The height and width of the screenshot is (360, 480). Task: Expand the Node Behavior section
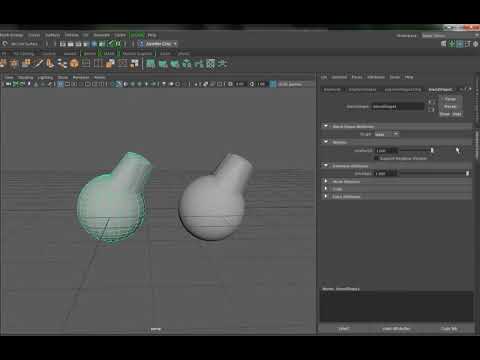[x=326, y=181]
